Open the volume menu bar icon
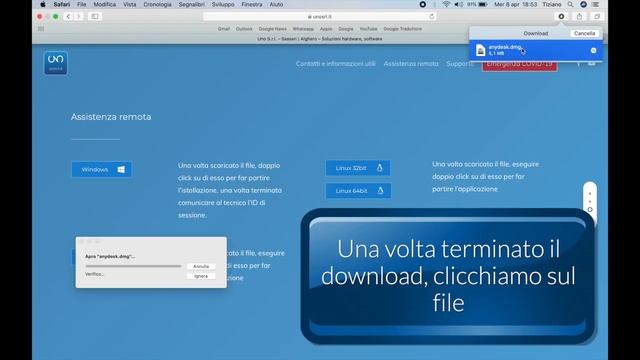Screen dimensions: 640x360 (x=458, y=4)
